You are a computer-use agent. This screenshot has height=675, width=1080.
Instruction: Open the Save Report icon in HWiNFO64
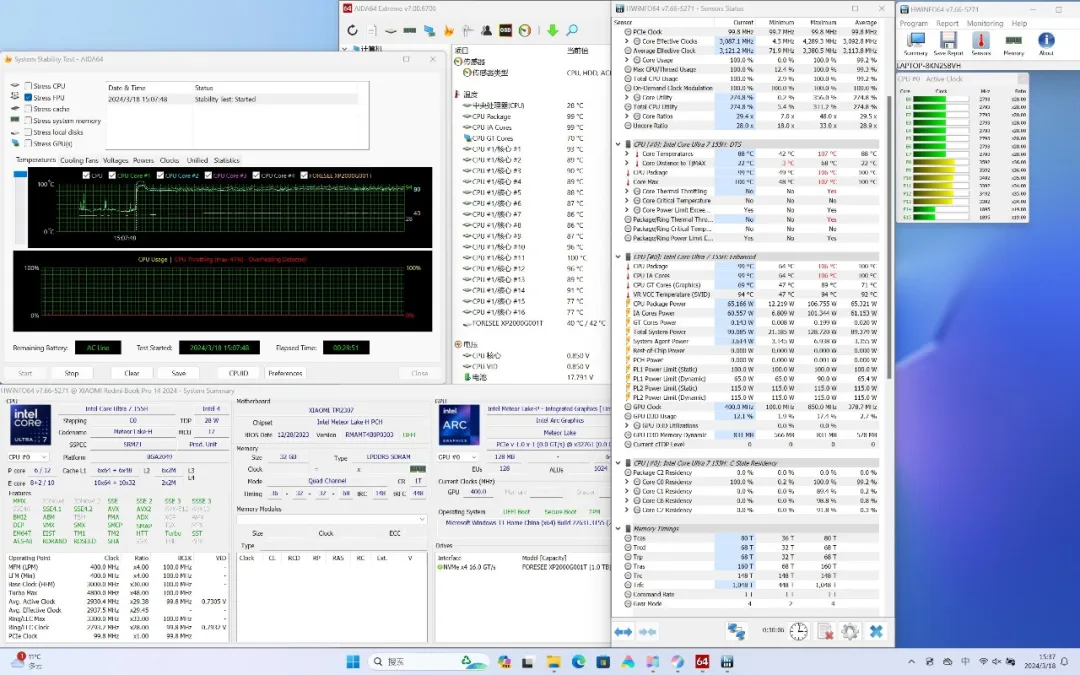point(948,42)
